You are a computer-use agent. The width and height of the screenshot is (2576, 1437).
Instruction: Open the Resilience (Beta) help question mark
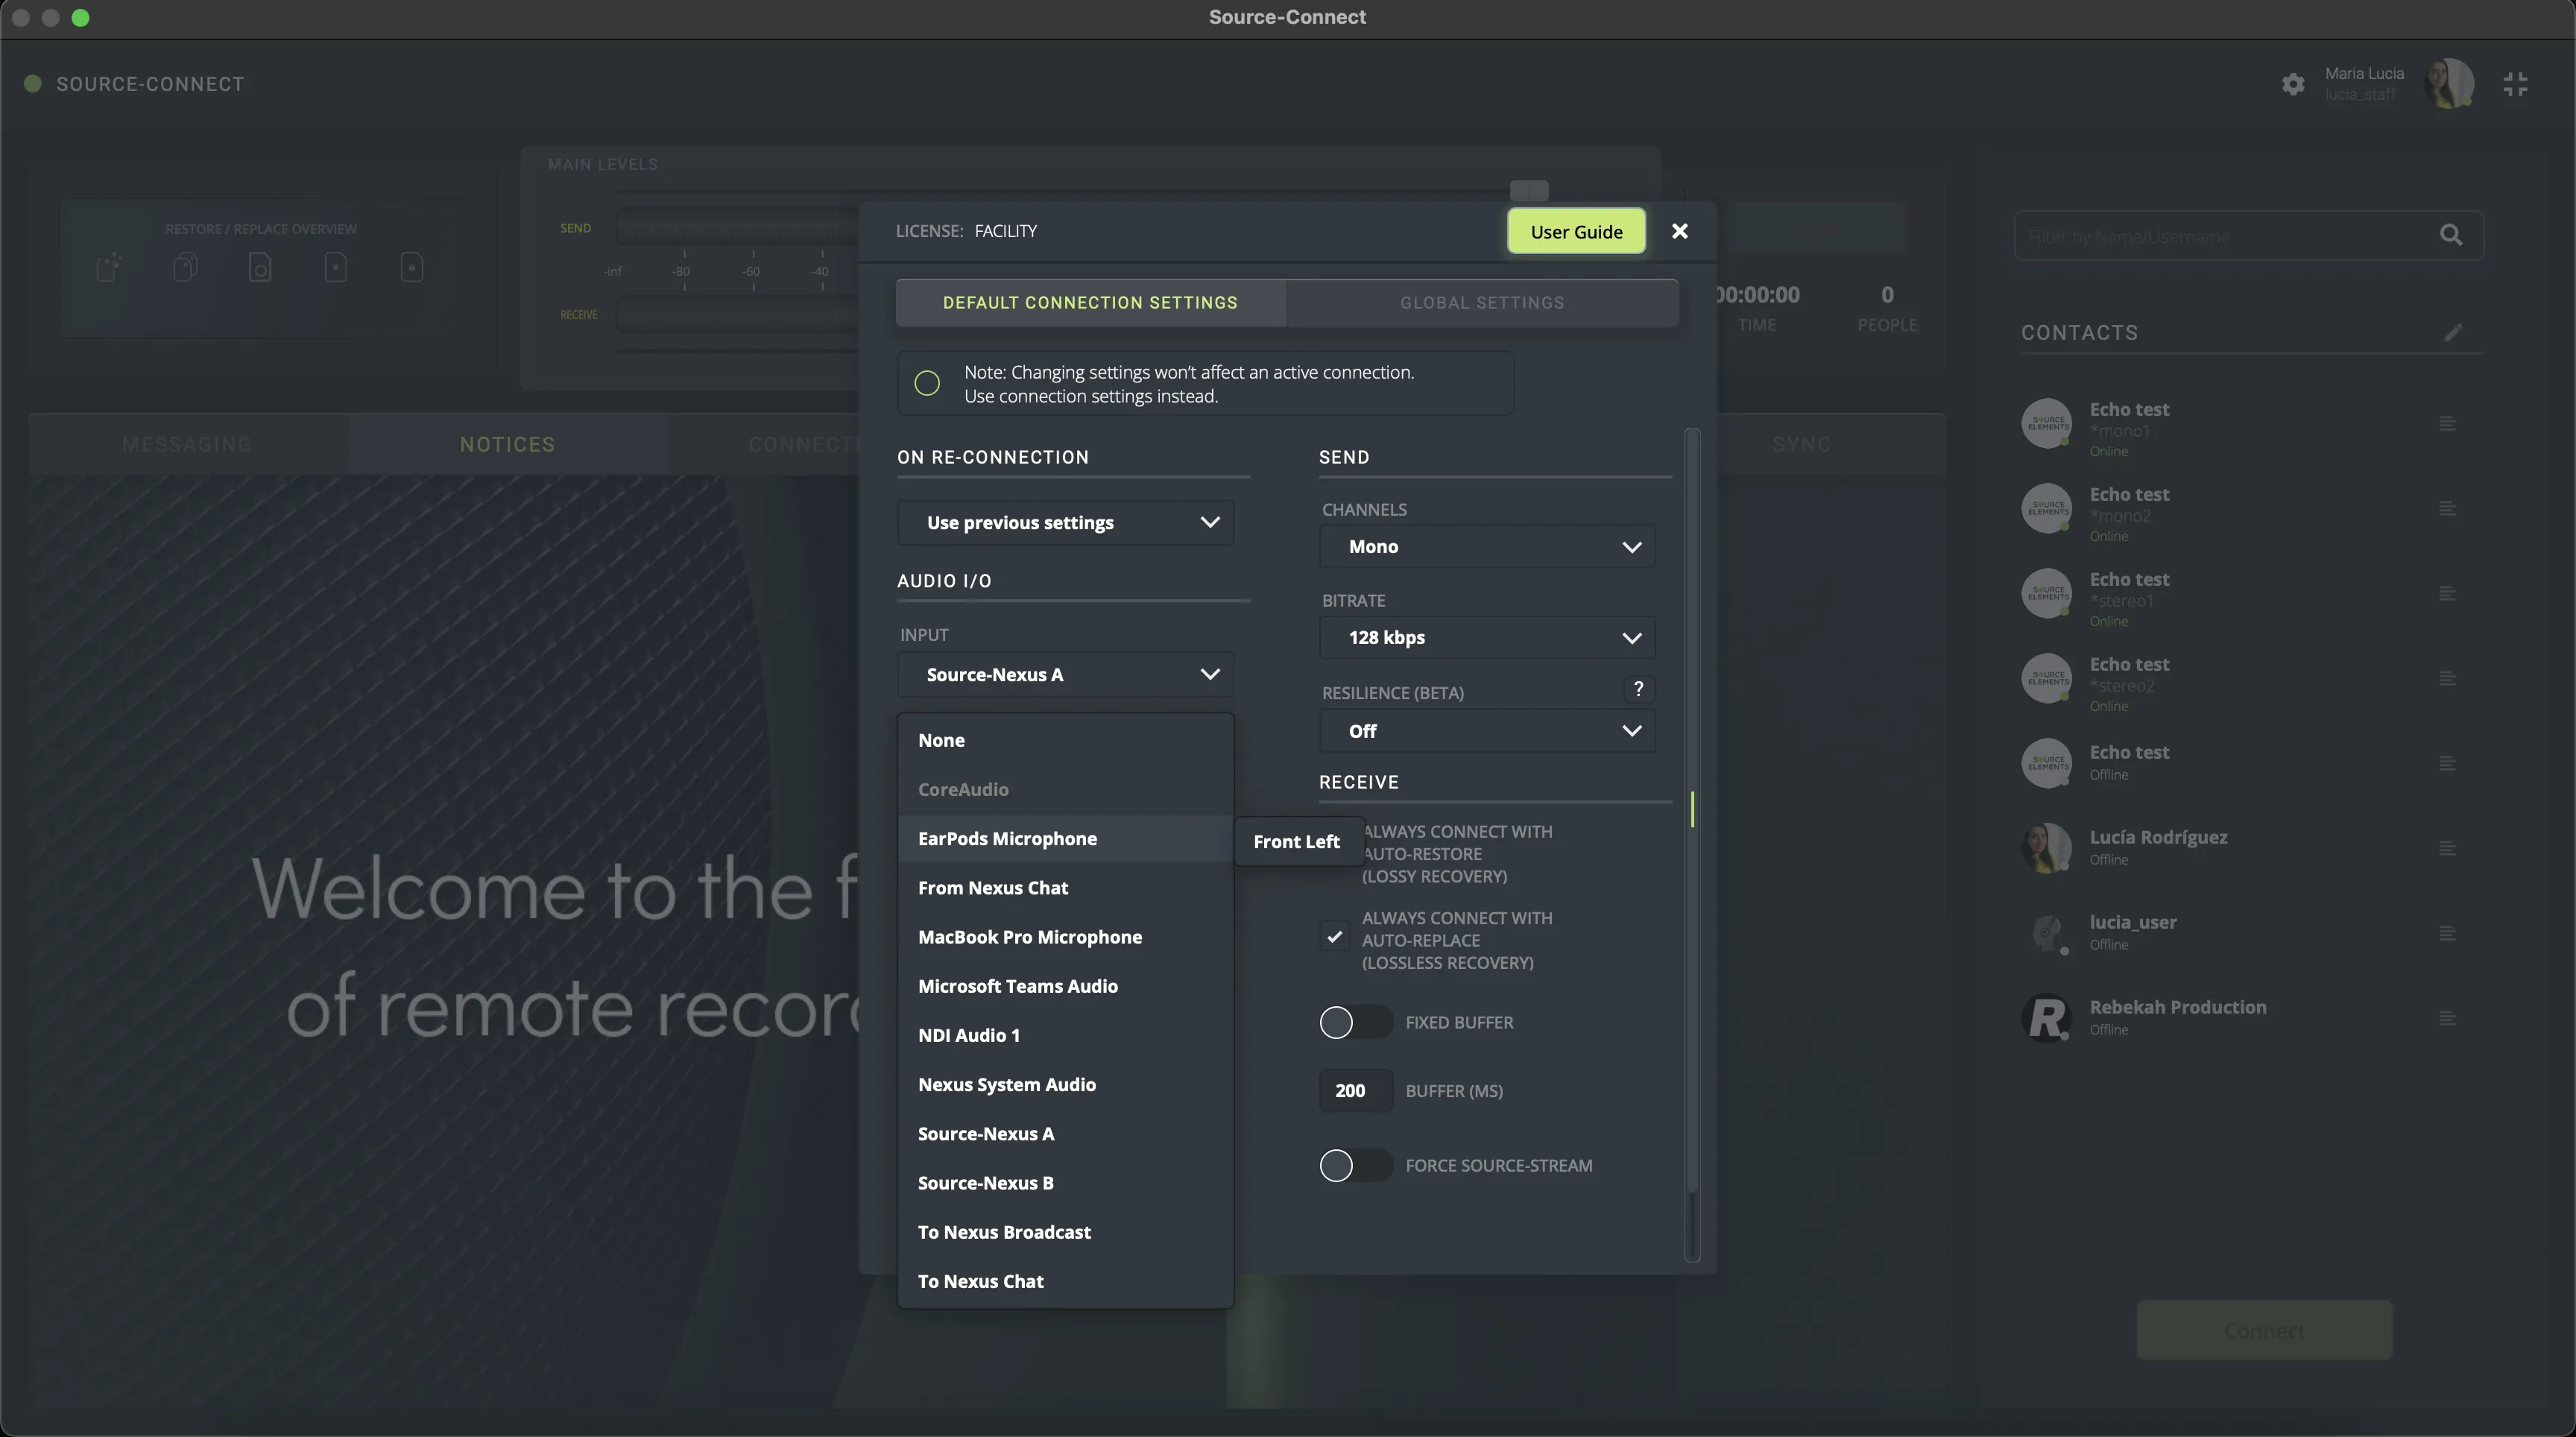click(1638, 689)
